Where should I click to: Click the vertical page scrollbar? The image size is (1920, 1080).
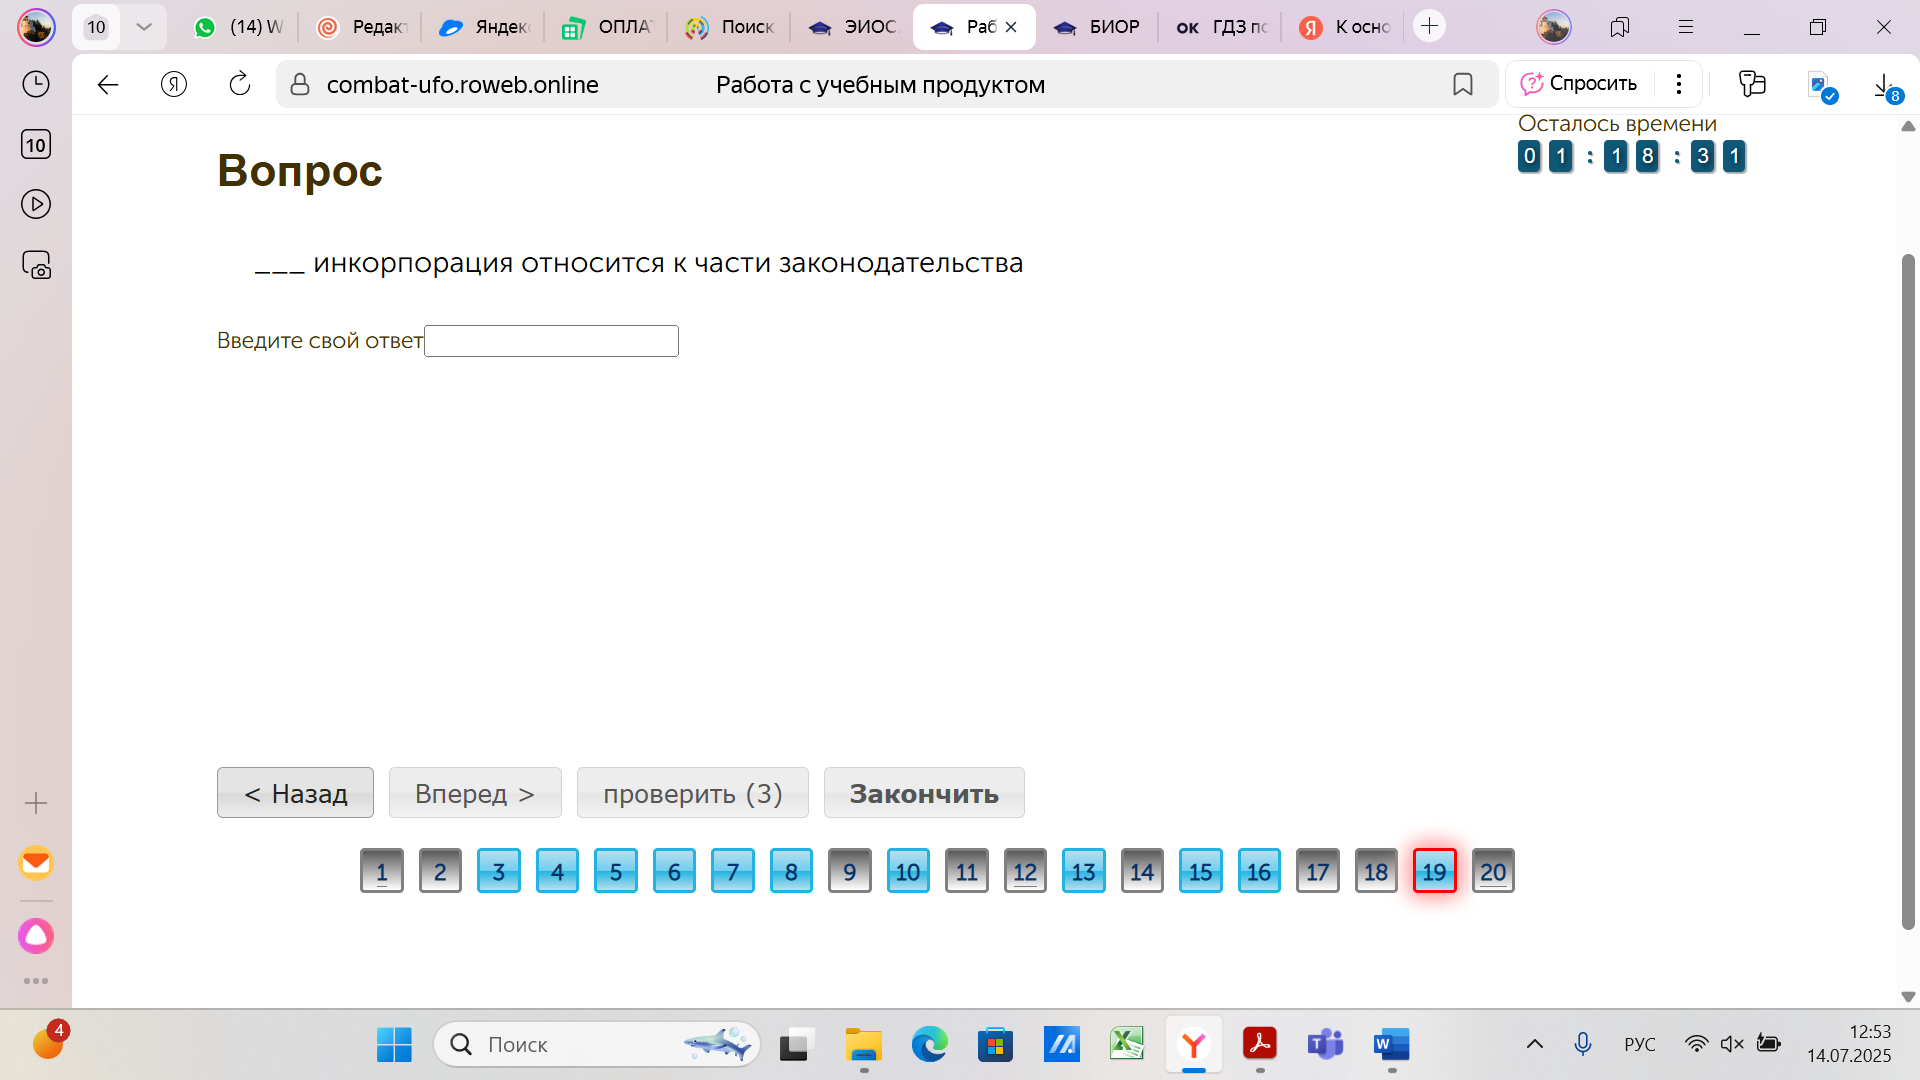pyautogui.click(x=1907, y=590)
